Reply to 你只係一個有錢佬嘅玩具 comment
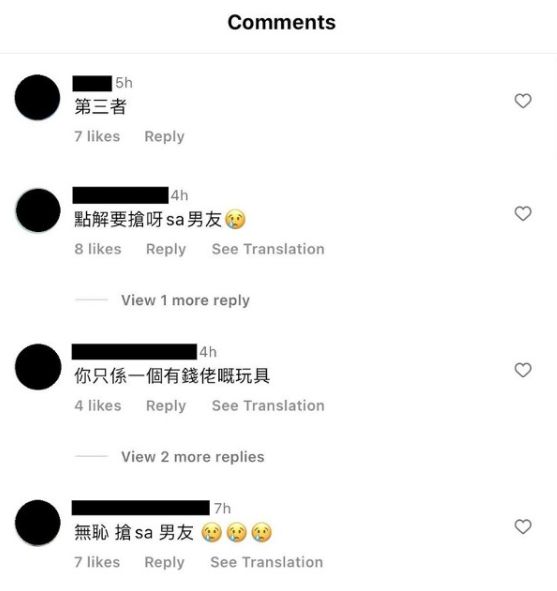This screenshot has width=557, height=591. pos(166,406)
